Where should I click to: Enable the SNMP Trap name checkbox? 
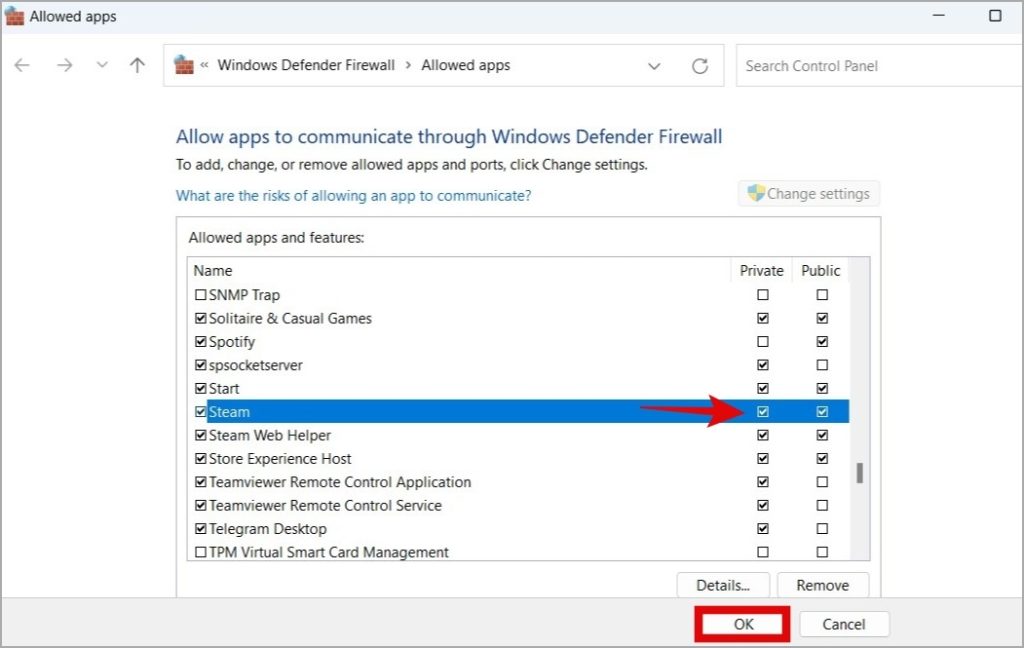click(x=200, y=295)
